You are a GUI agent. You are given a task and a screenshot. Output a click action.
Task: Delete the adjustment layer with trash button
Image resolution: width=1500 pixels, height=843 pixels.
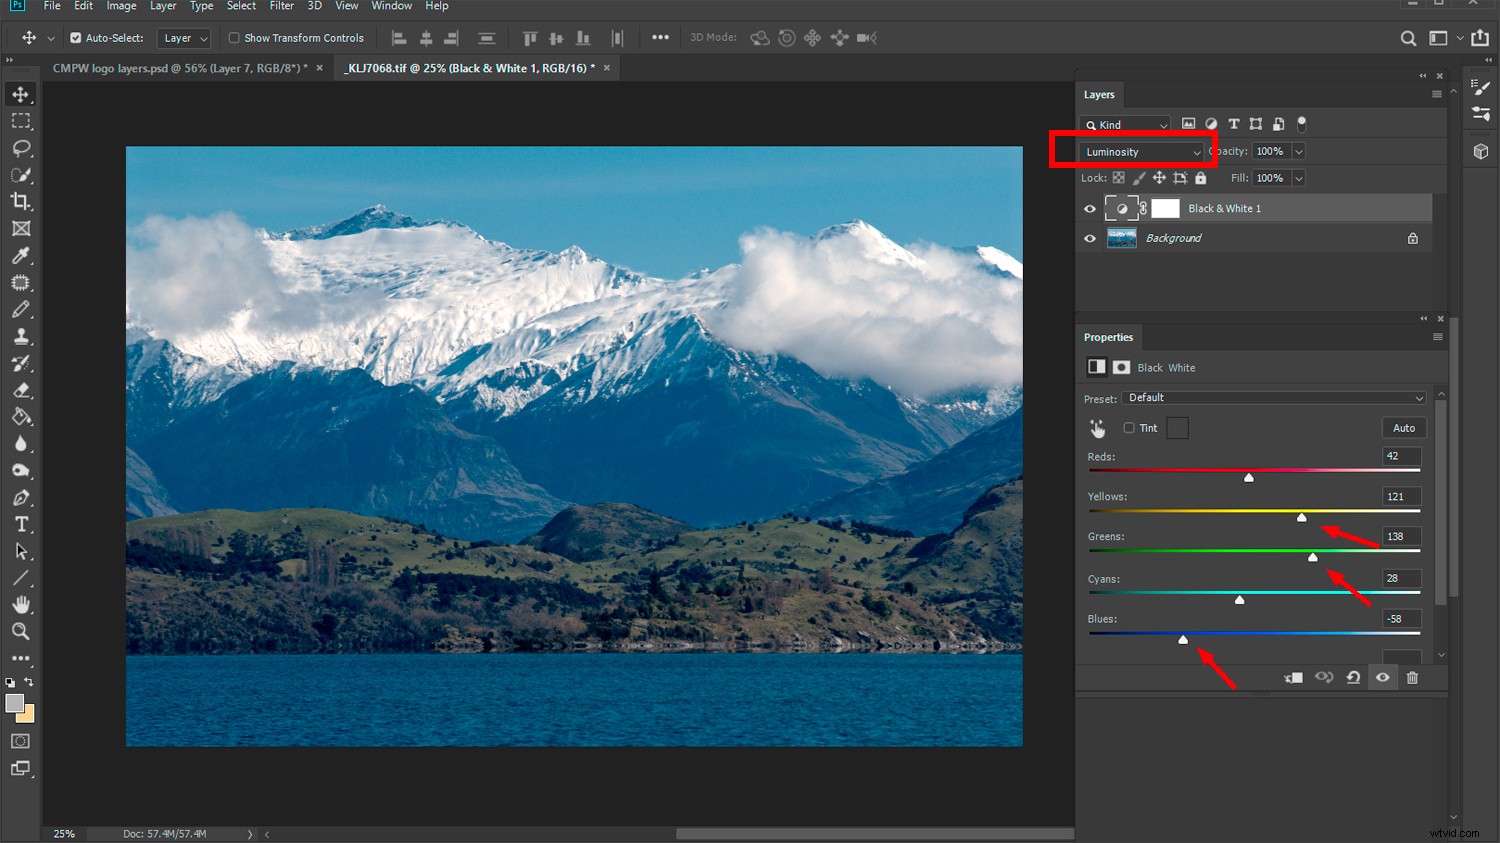(1412, 677)
